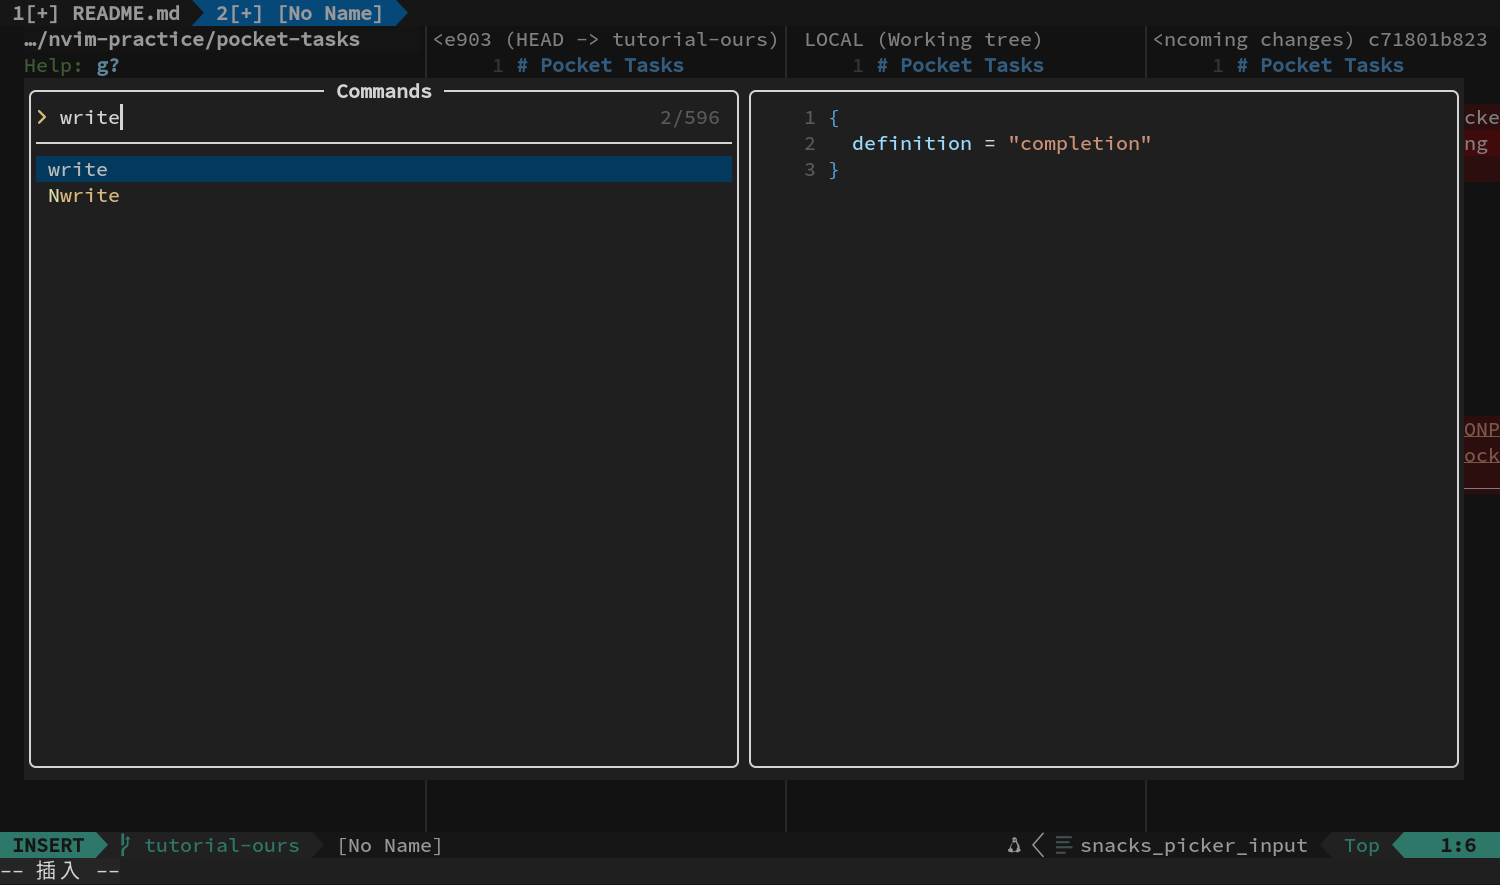Viewport: 1500px width, 885px height.
Task: Click '# Pocket Tasks' heading in incoming pane
Action: [x=1320, y=65]
